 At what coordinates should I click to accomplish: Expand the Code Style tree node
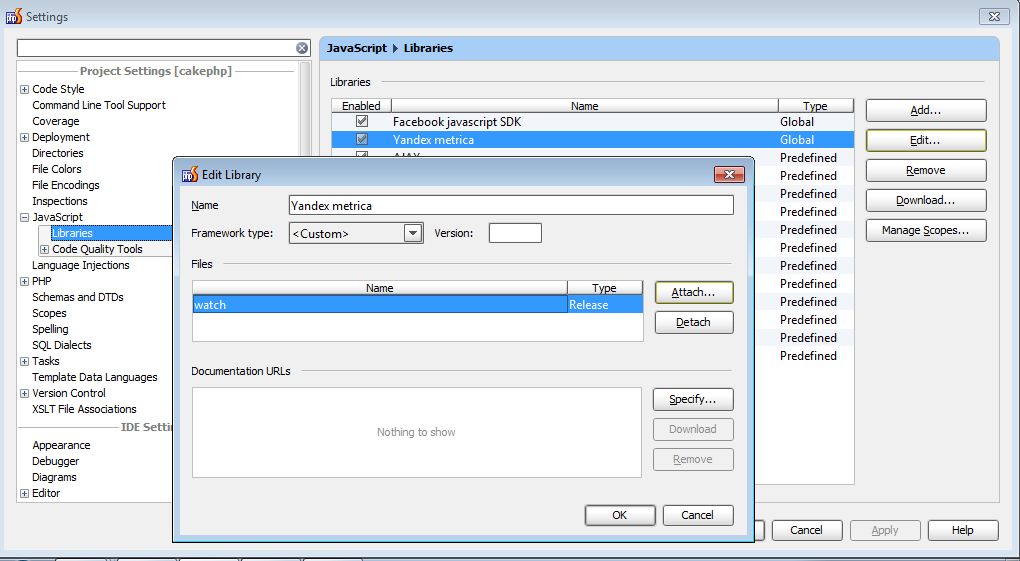pyautogui.click(x=24, y=89)
